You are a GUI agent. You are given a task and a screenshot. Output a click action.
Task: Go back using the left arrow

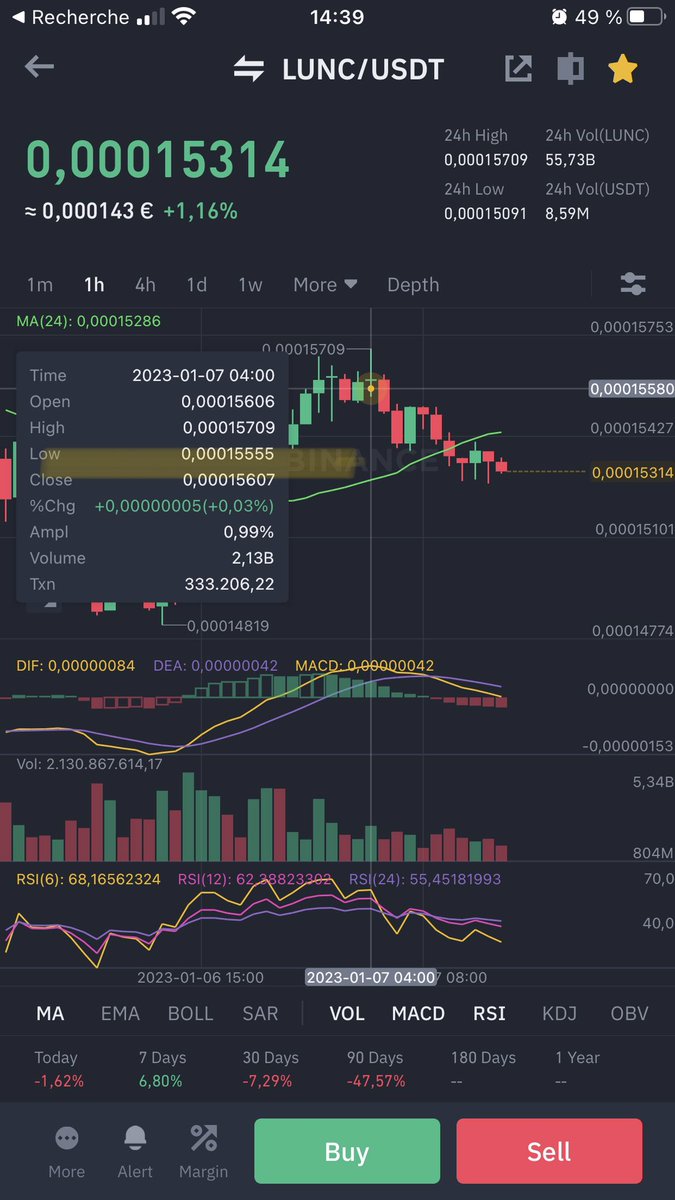[39, 67]
